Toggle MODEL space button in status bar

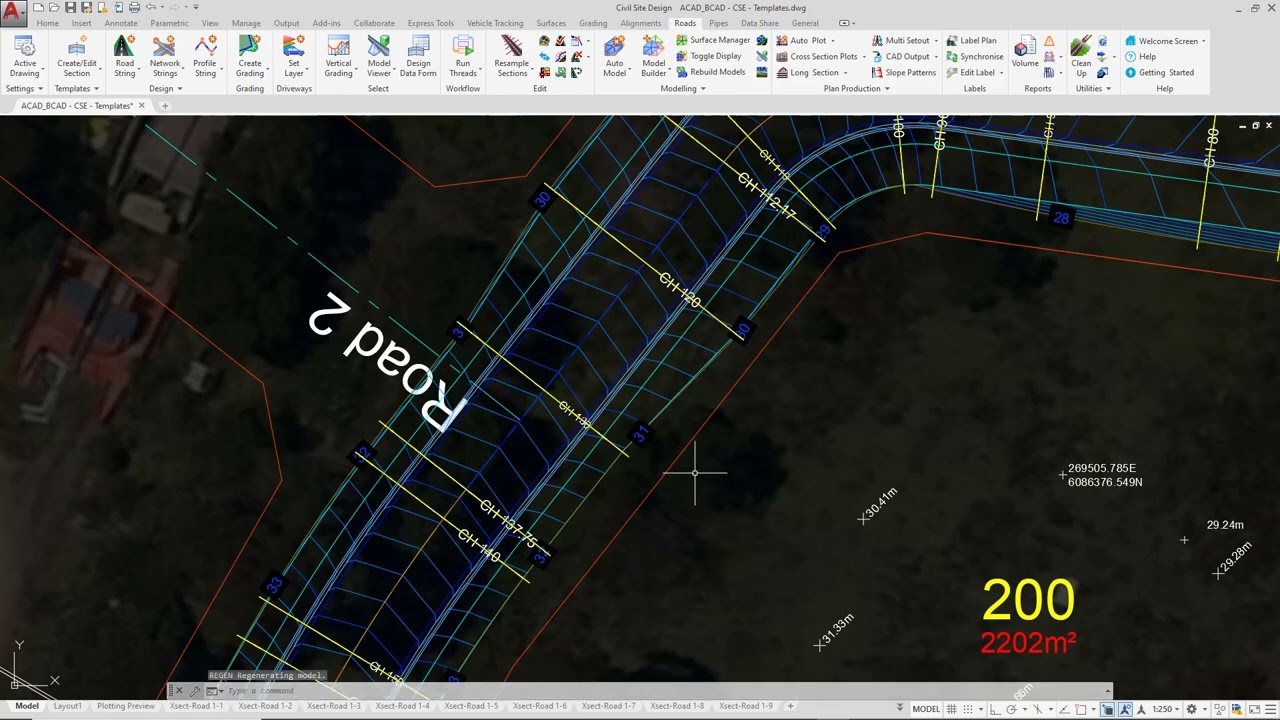[x=926, y=709]
